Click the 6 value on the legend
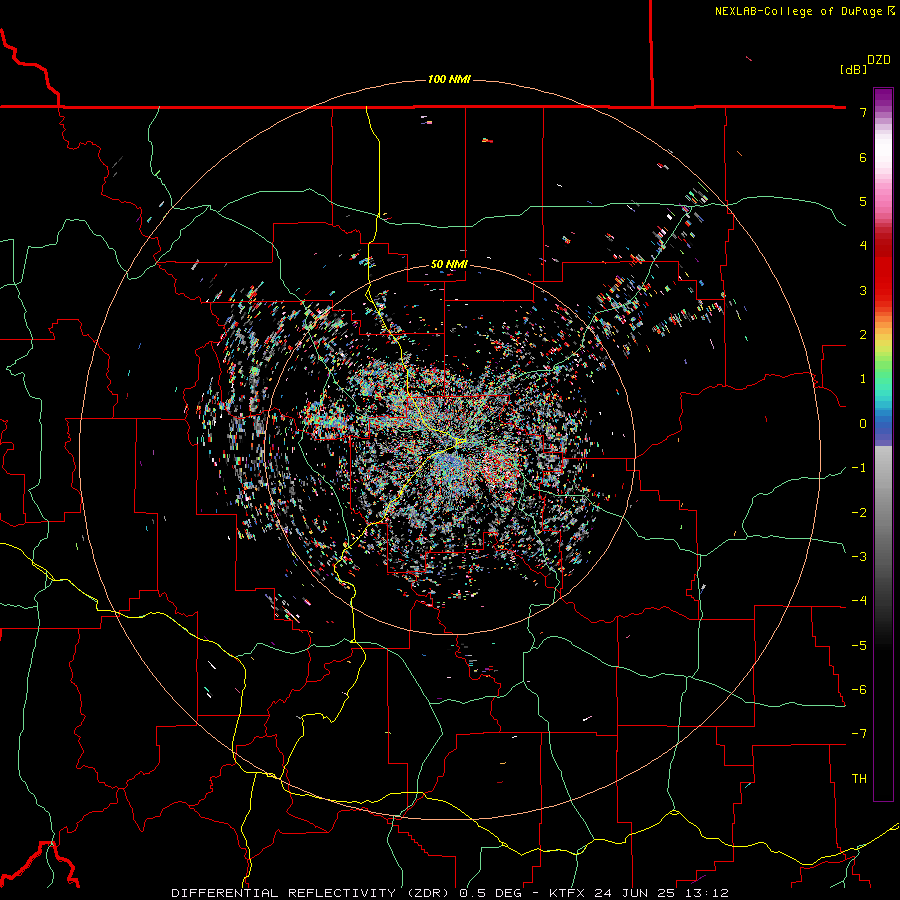Screen dimensions: 900x900 point(863,157)
